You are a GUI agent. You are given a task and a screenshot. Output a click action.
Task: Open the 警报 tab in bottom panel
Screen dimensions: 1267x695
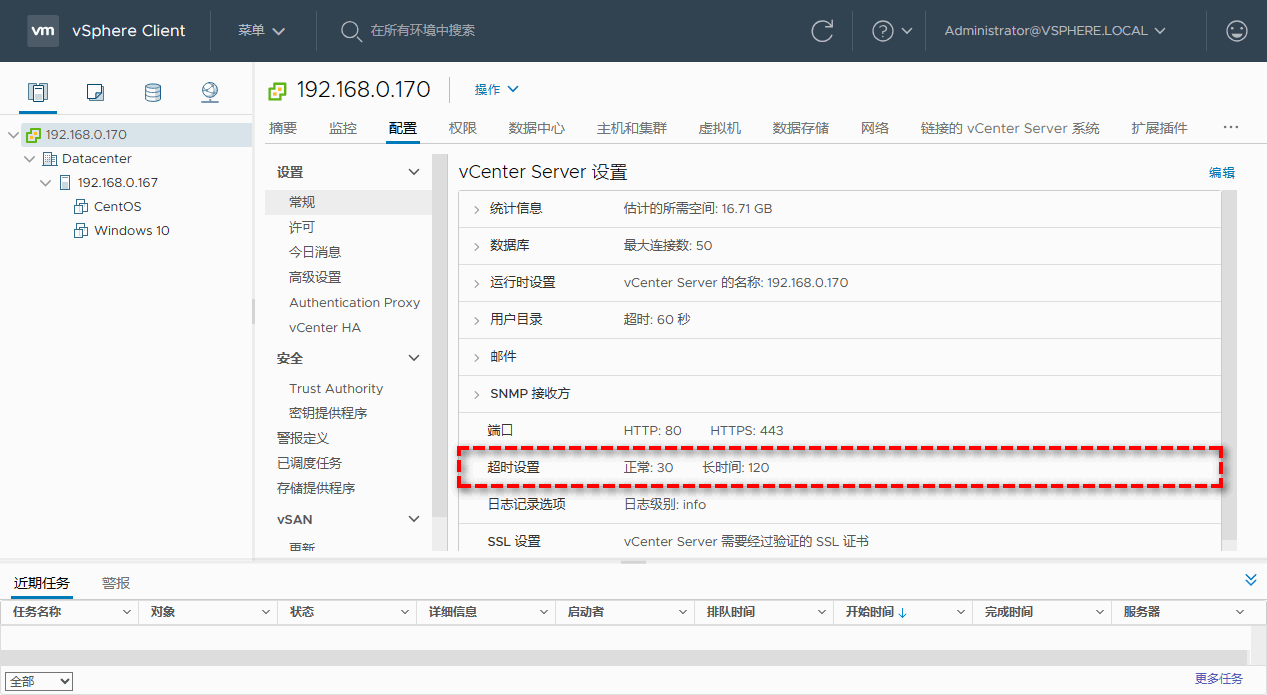coord(116,583)
